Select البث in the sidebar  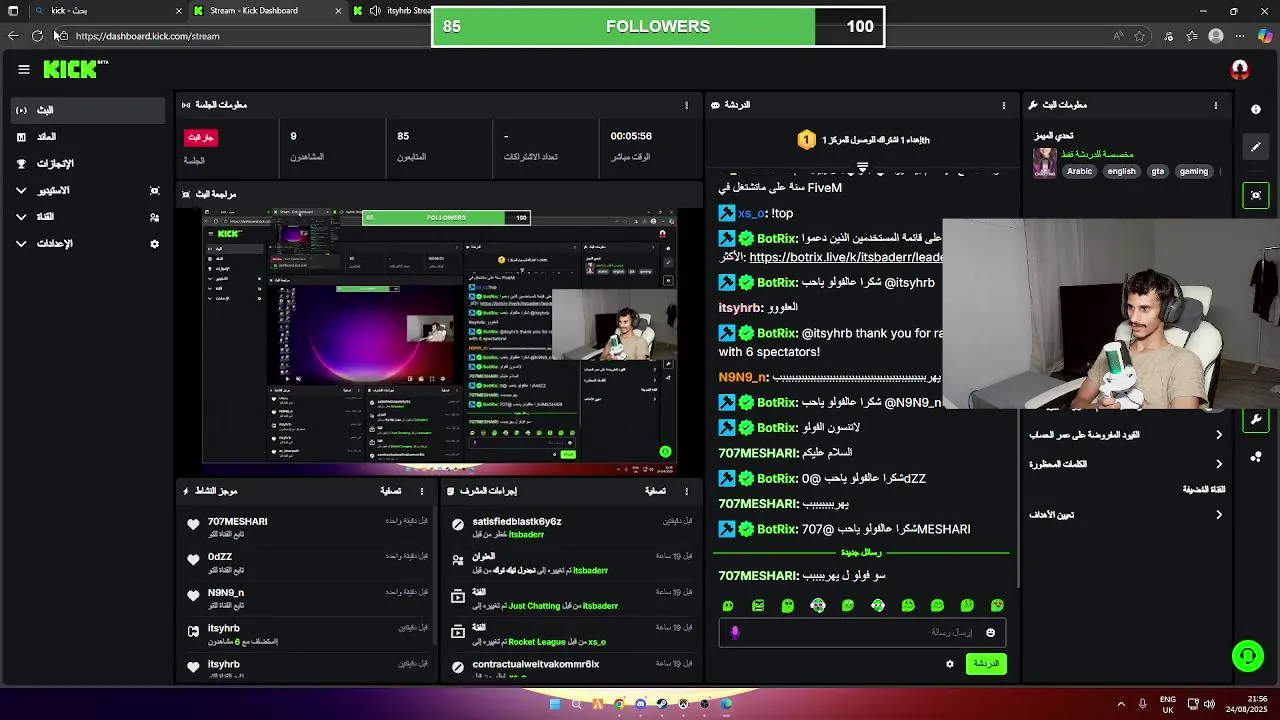[89, 110]
